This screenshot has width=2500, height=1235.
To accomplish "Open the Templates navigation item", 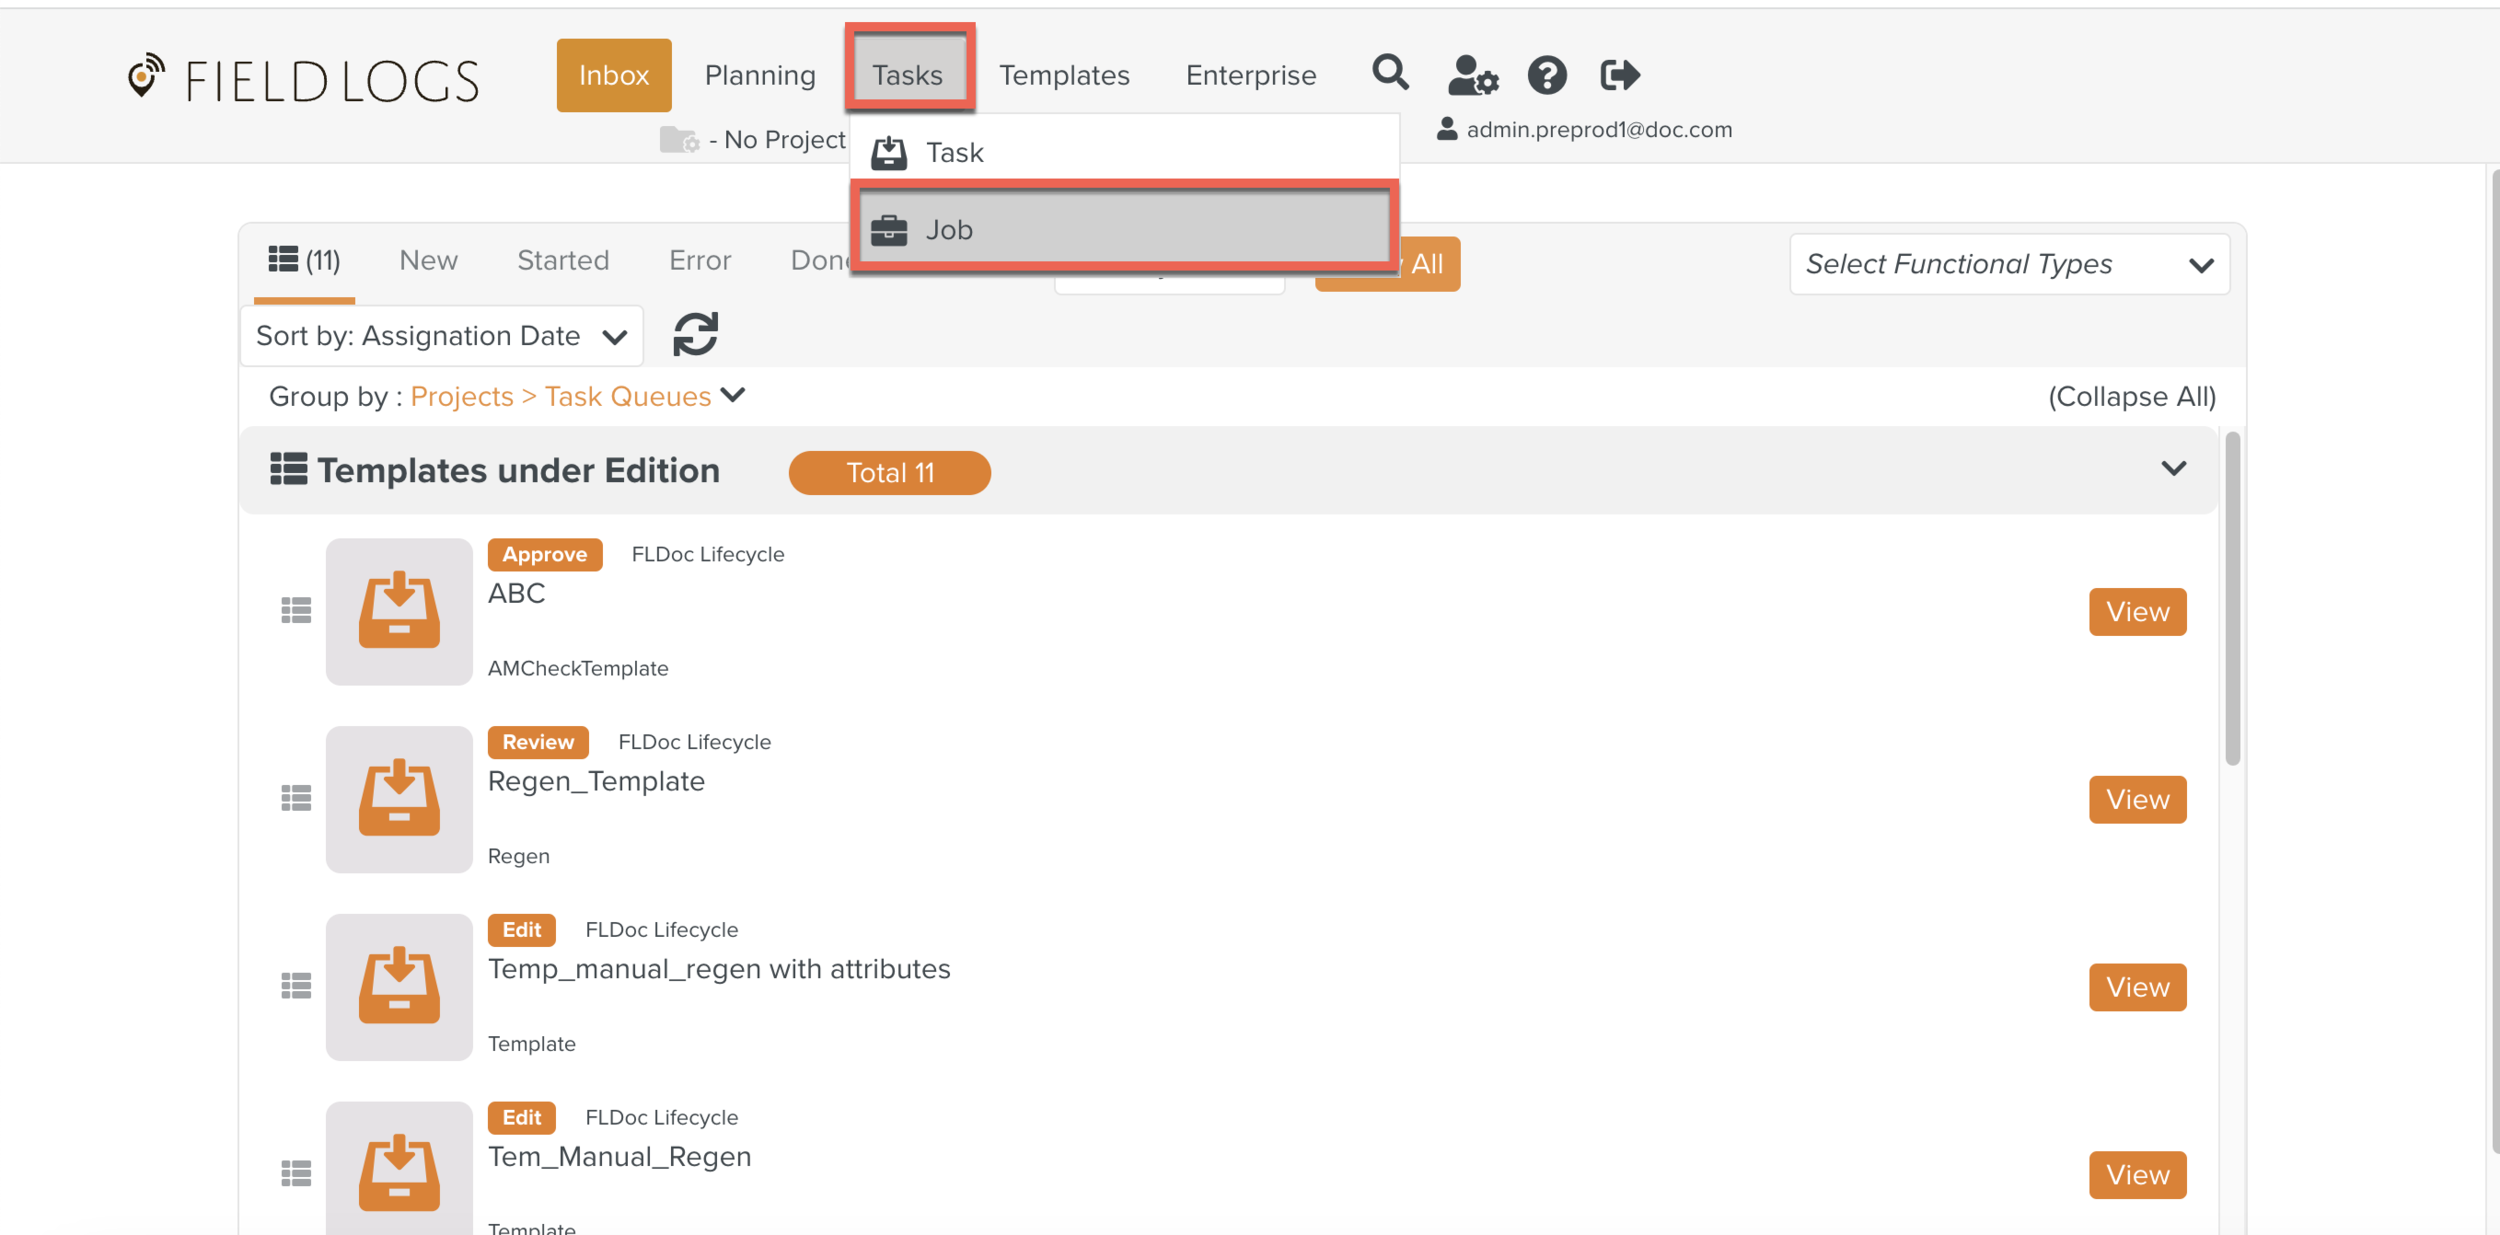I will (1064, 75).
